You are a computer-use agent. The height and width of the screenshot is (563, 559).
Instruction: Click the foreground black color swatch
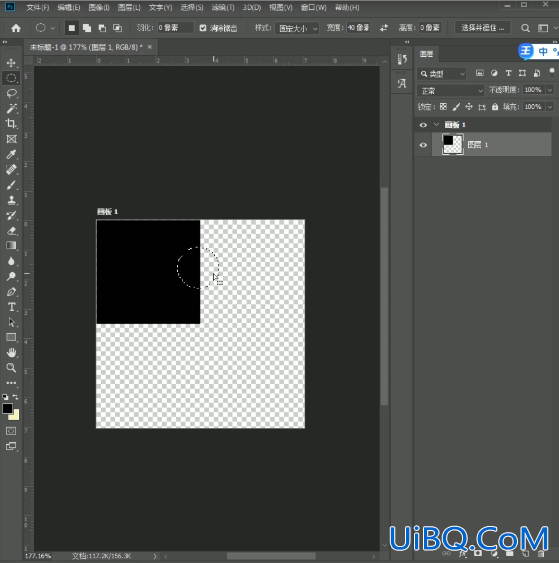tap(7, 409)
